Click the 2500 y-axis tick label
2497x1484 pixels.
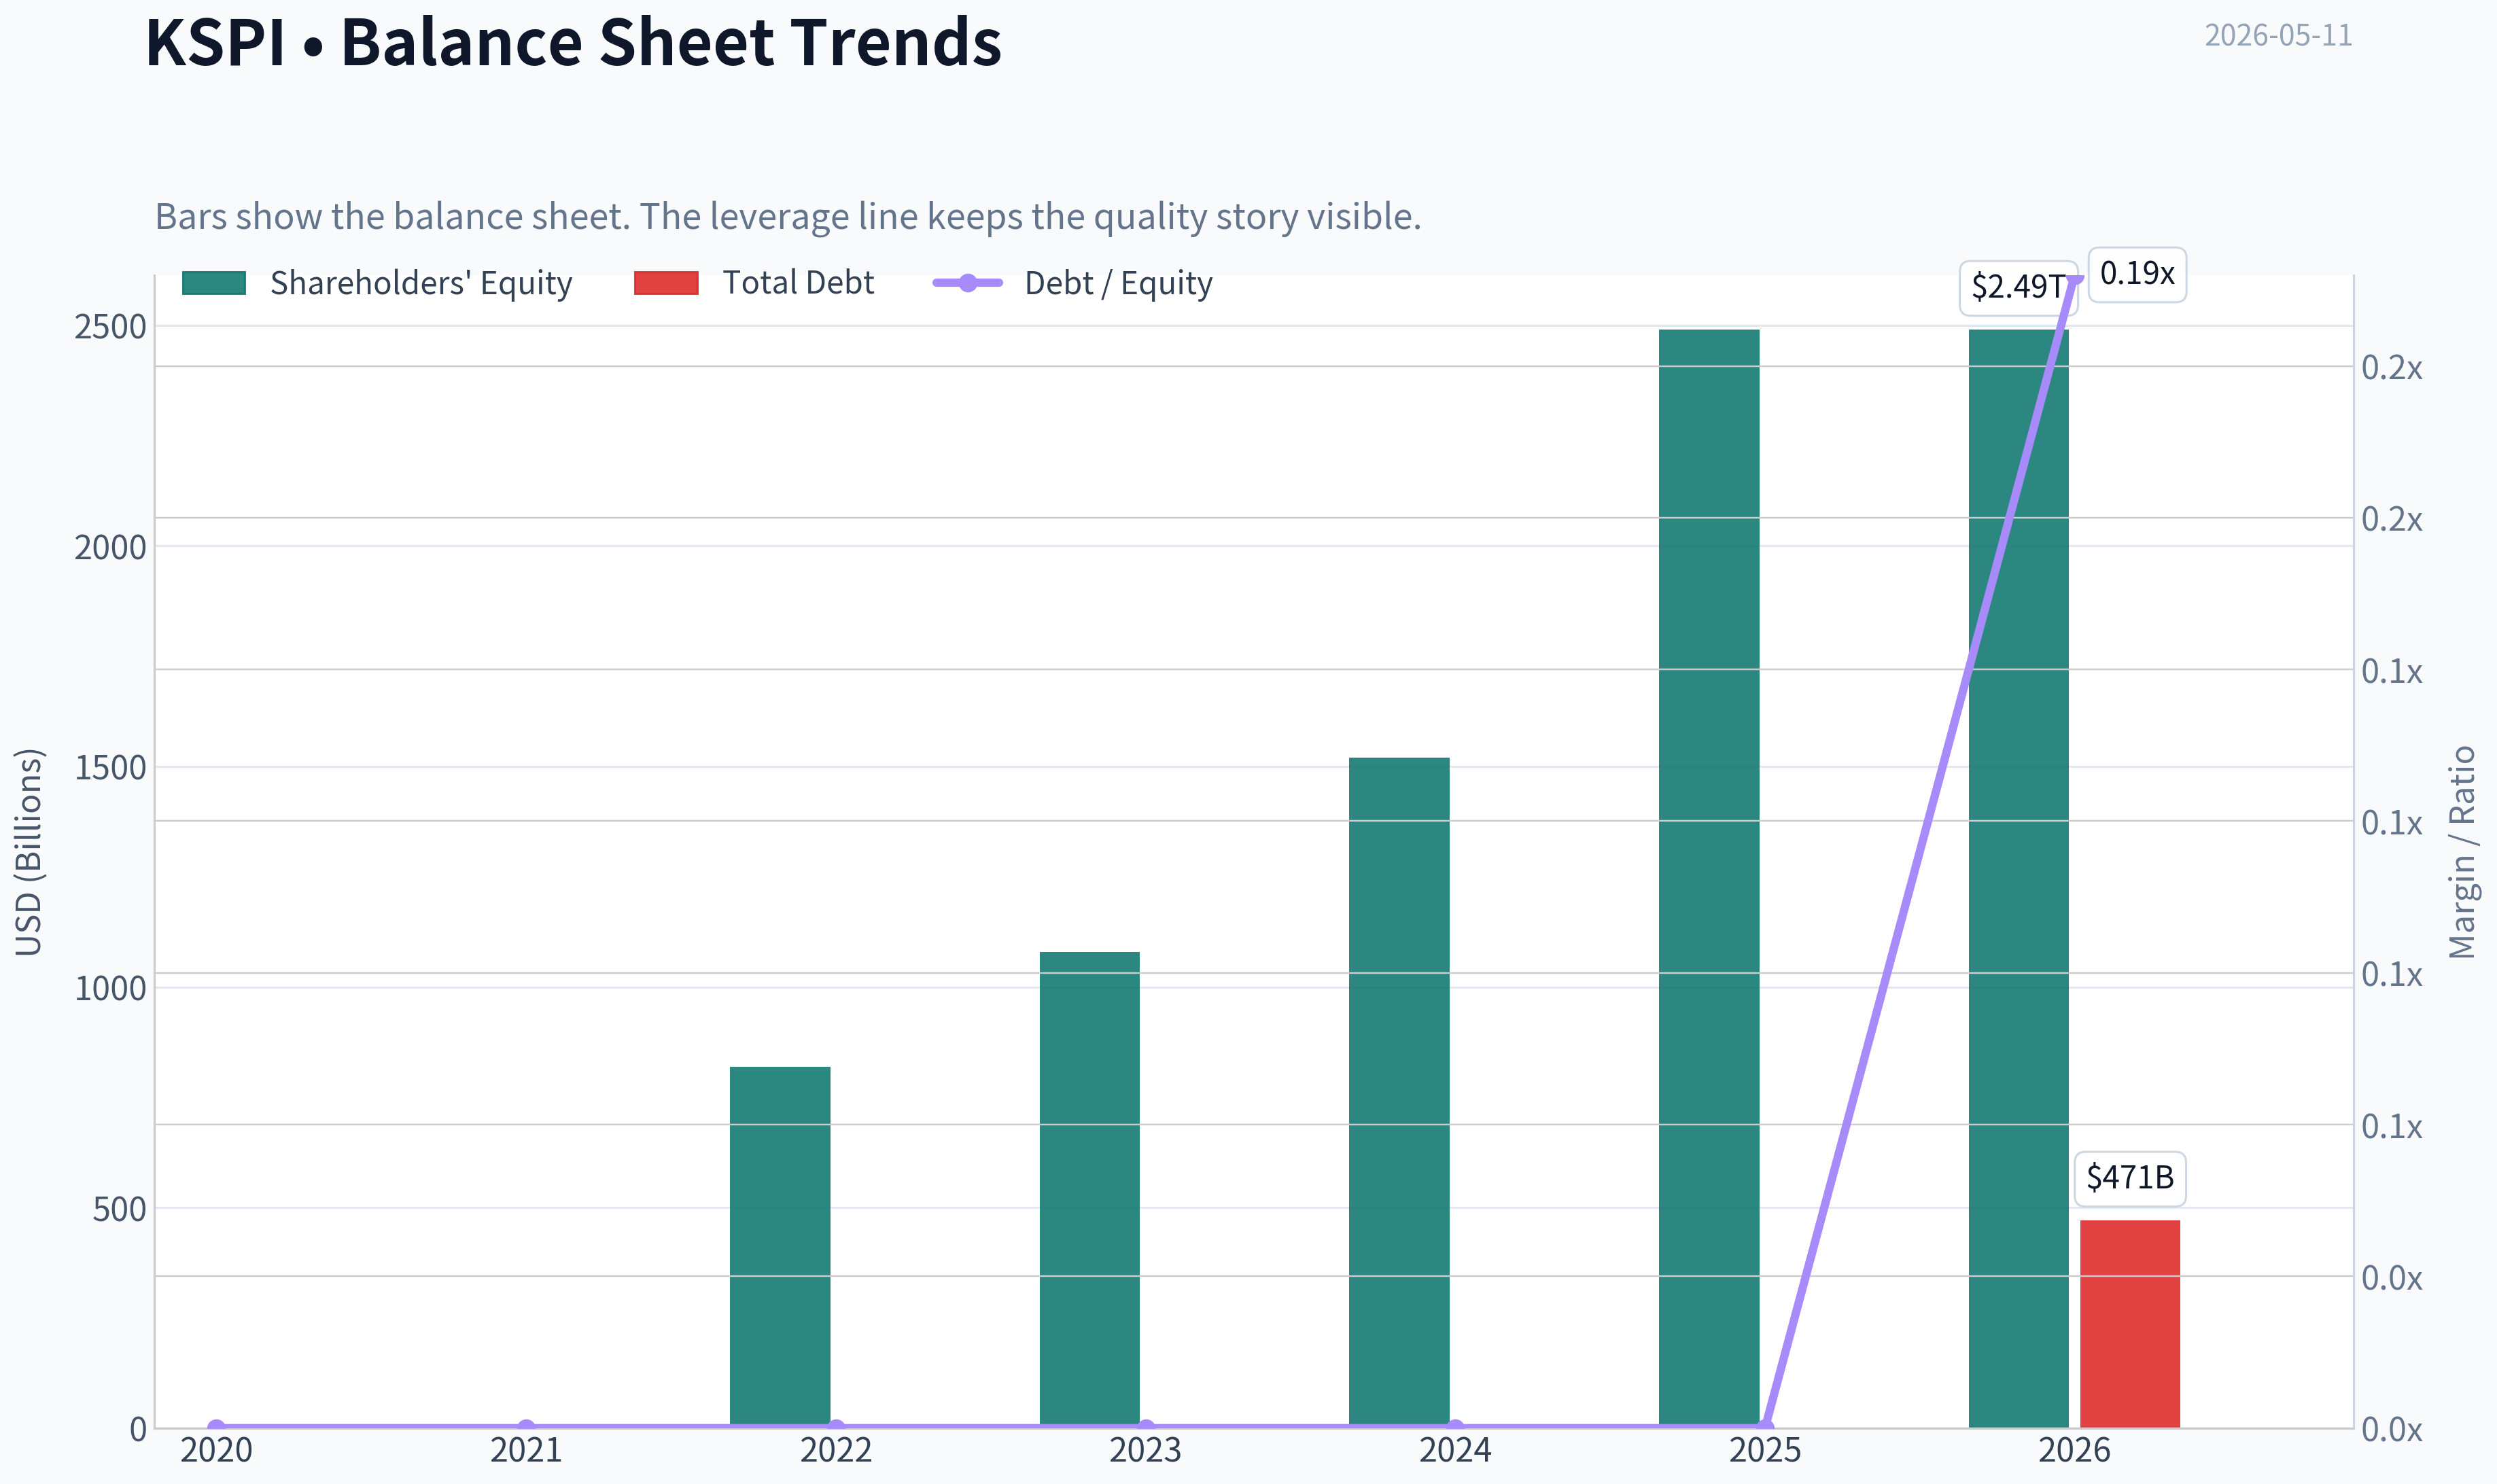point(110,327)
